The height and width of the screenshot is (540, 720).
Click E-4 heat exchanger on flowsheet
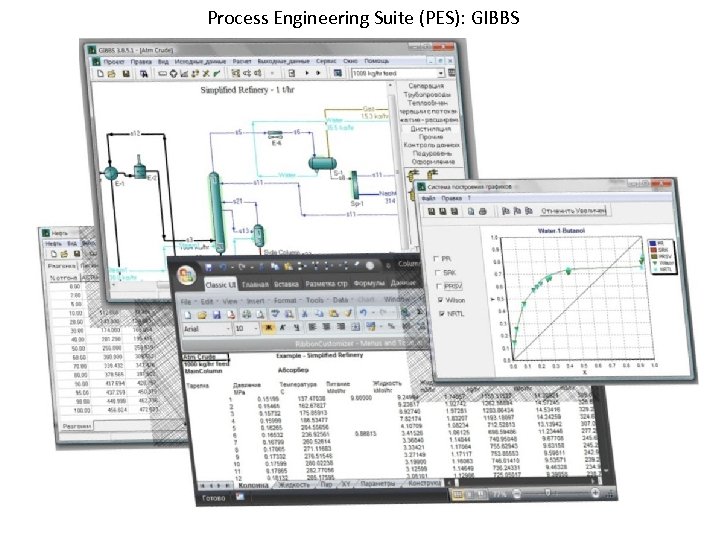(x=275, y=134)
